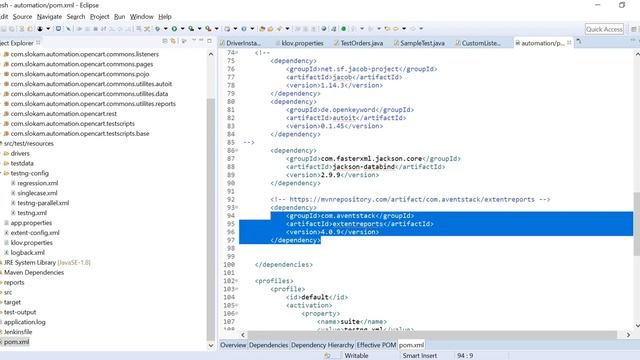Open Project Explorer View Menu triangle
Screen dimensions: 640x360
click(194, 40)
